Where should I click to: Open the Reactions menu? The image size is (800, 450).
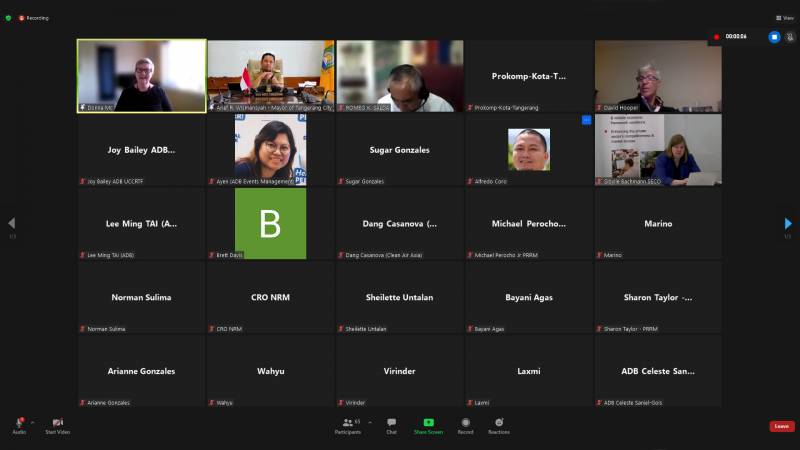pyautogui.click(x=498, y=424)
